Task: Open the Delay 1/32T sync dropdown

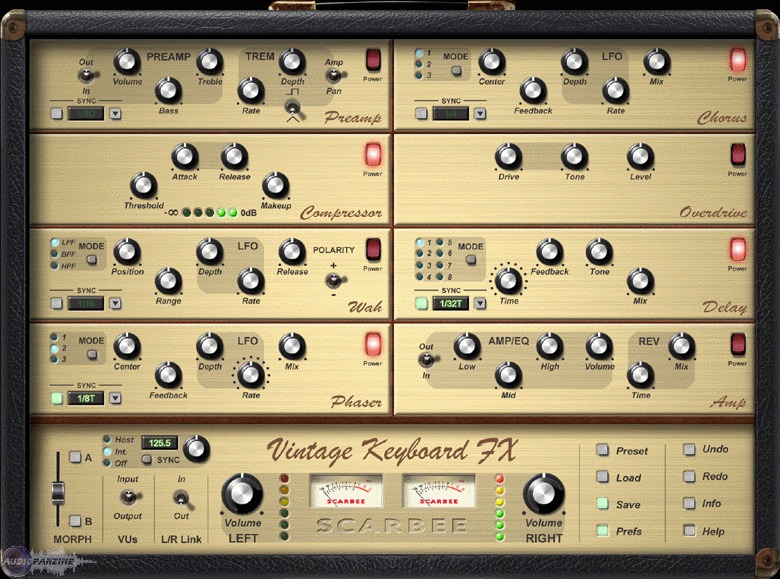Action: point(480,303)
